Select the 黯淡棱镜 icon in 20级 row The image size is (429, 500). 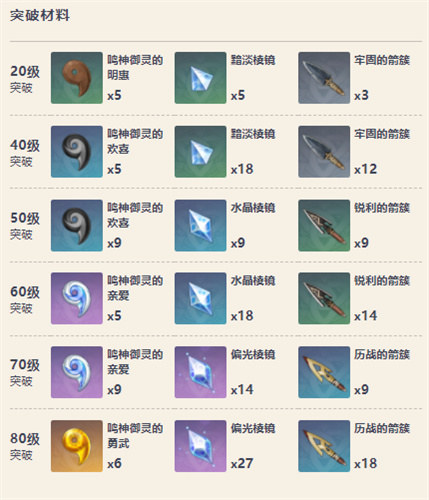200,78
